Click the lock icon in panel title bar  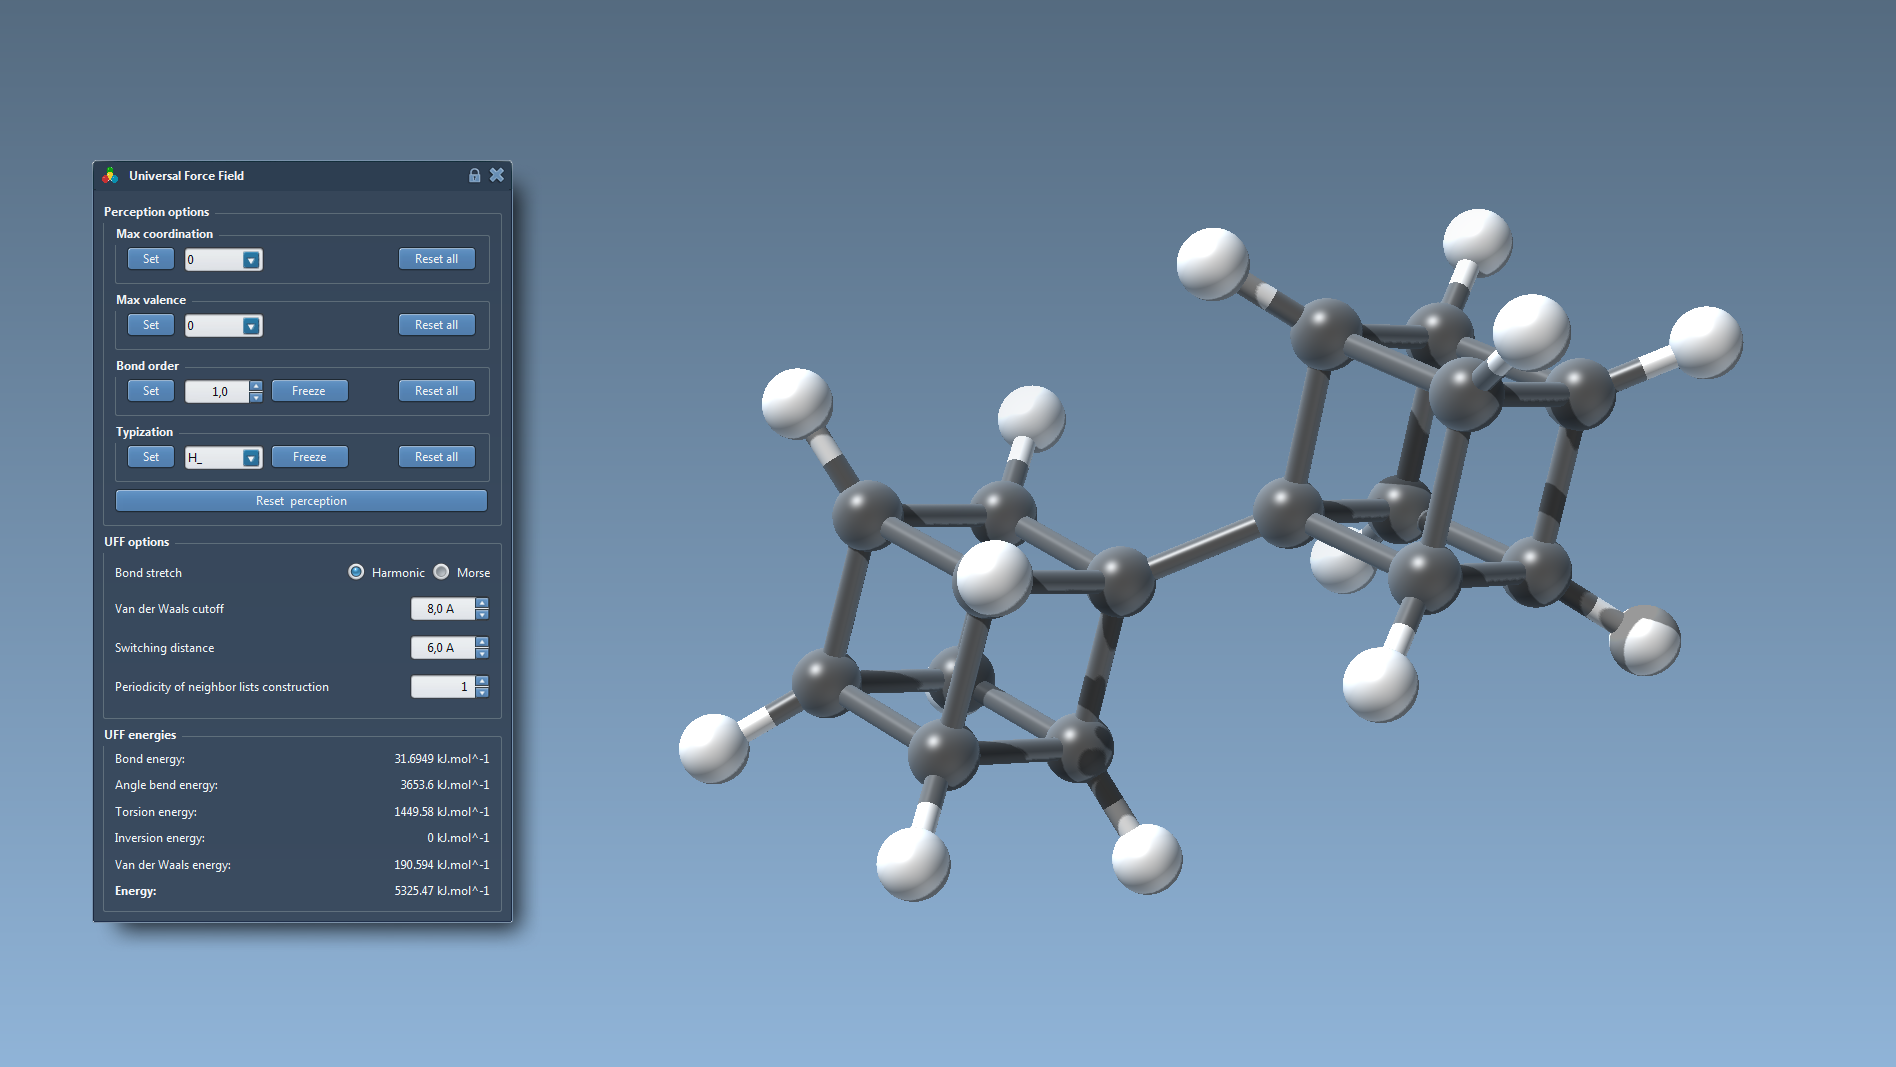[474, 176]
